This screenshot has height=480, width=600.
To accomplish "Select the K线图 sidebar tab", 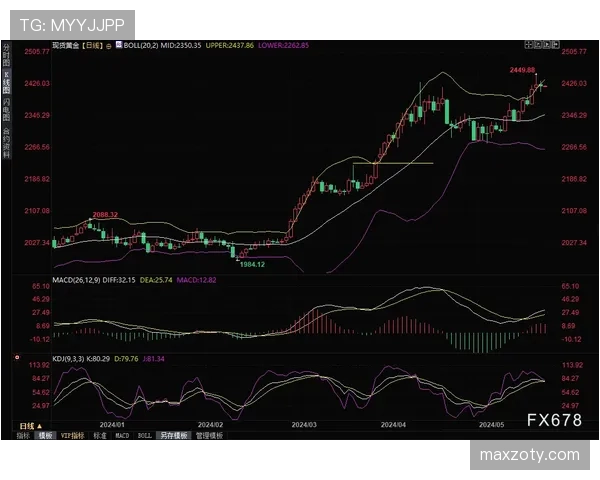I will [x=7, y=82].
